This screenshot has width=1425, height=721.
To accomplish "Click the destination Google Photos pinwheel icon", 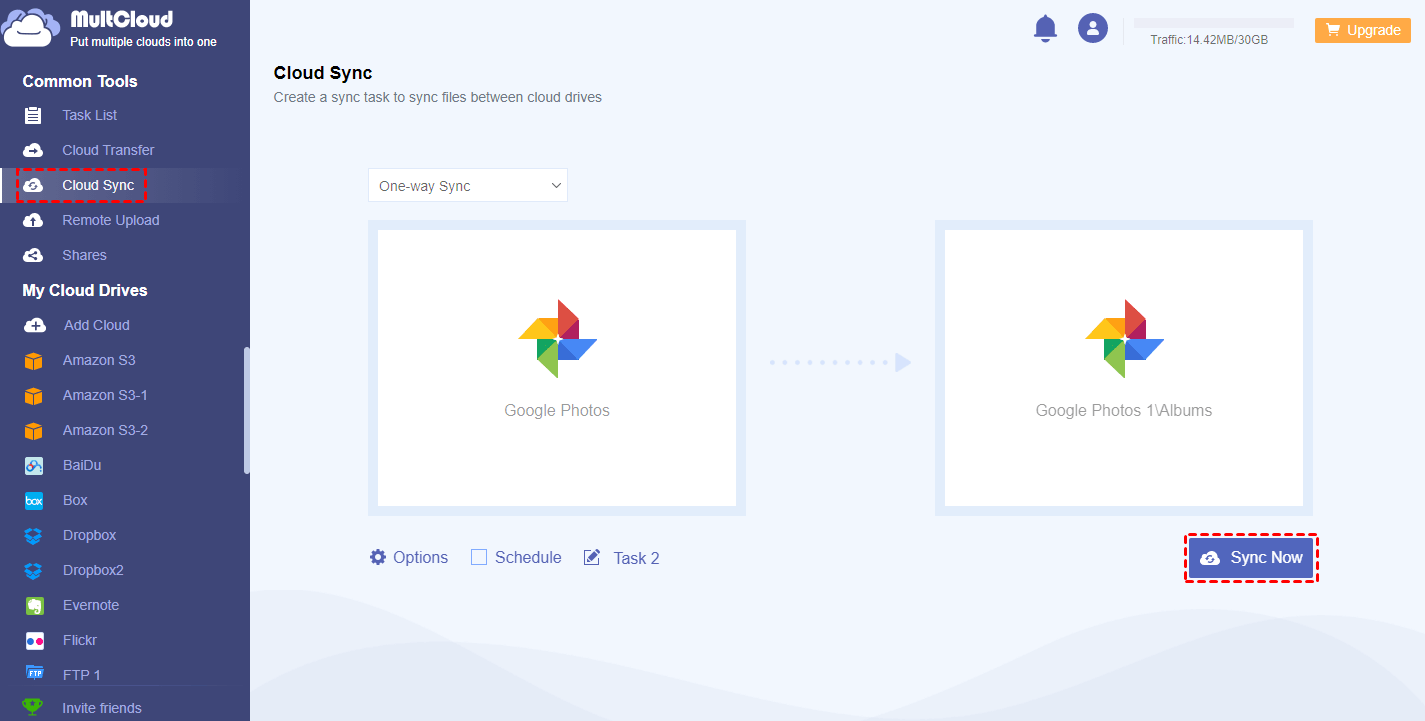I will click(x=1124, y=339).
